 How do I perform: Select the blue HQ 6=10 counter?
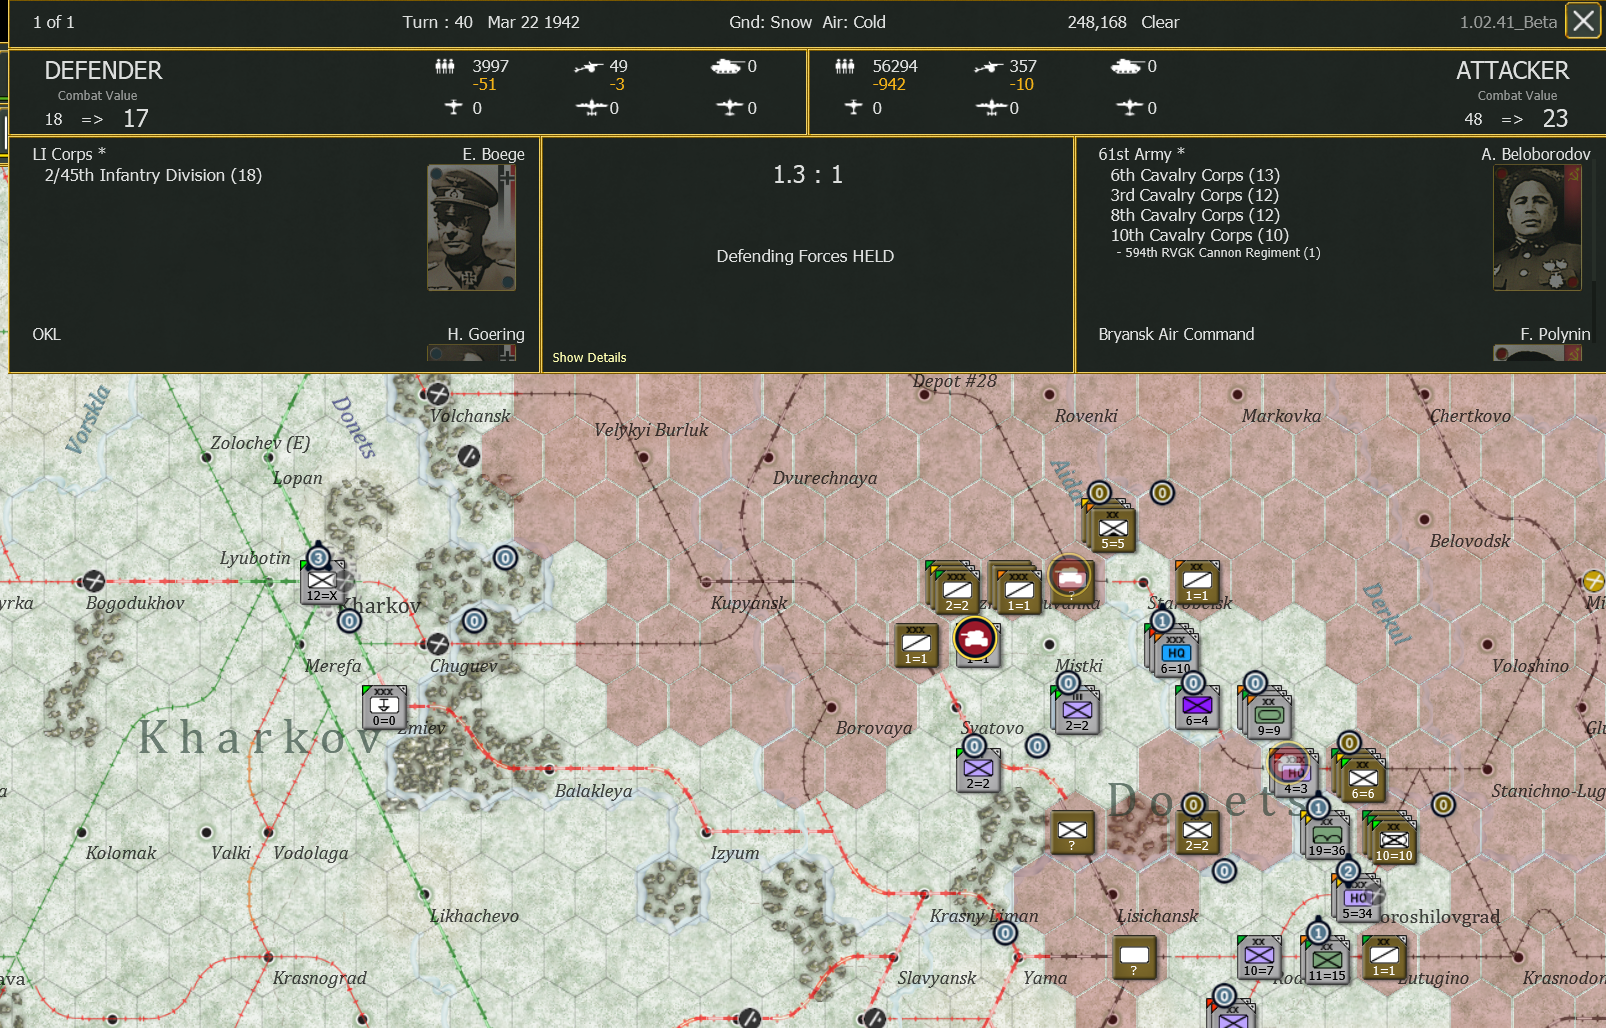click(1175, 654)
